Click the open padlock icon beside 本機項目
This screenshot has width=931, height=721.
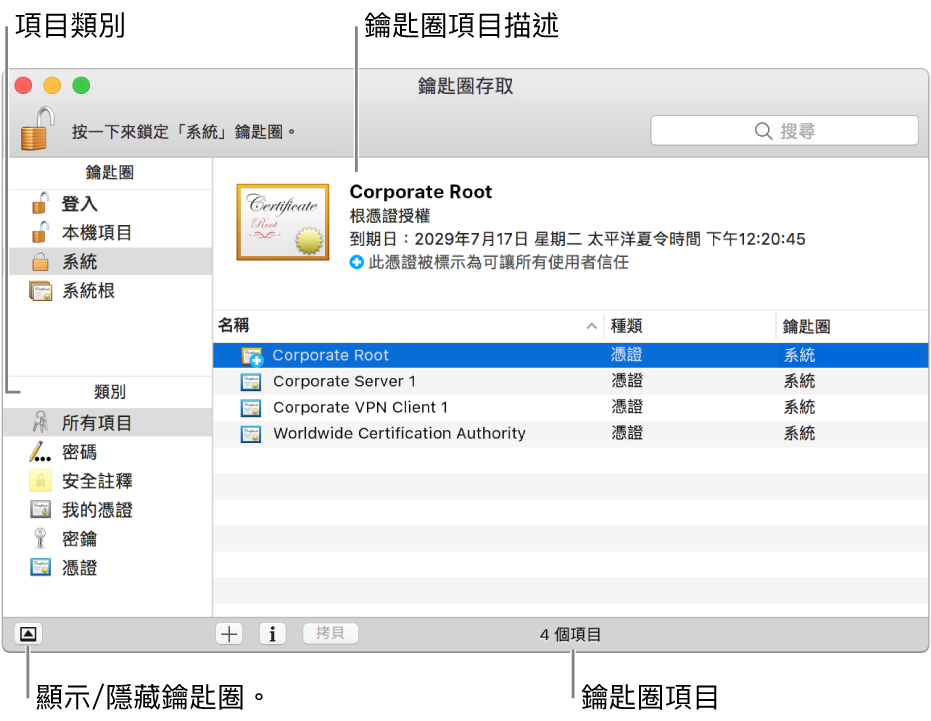pyautogui.click(x=40, y=232)
